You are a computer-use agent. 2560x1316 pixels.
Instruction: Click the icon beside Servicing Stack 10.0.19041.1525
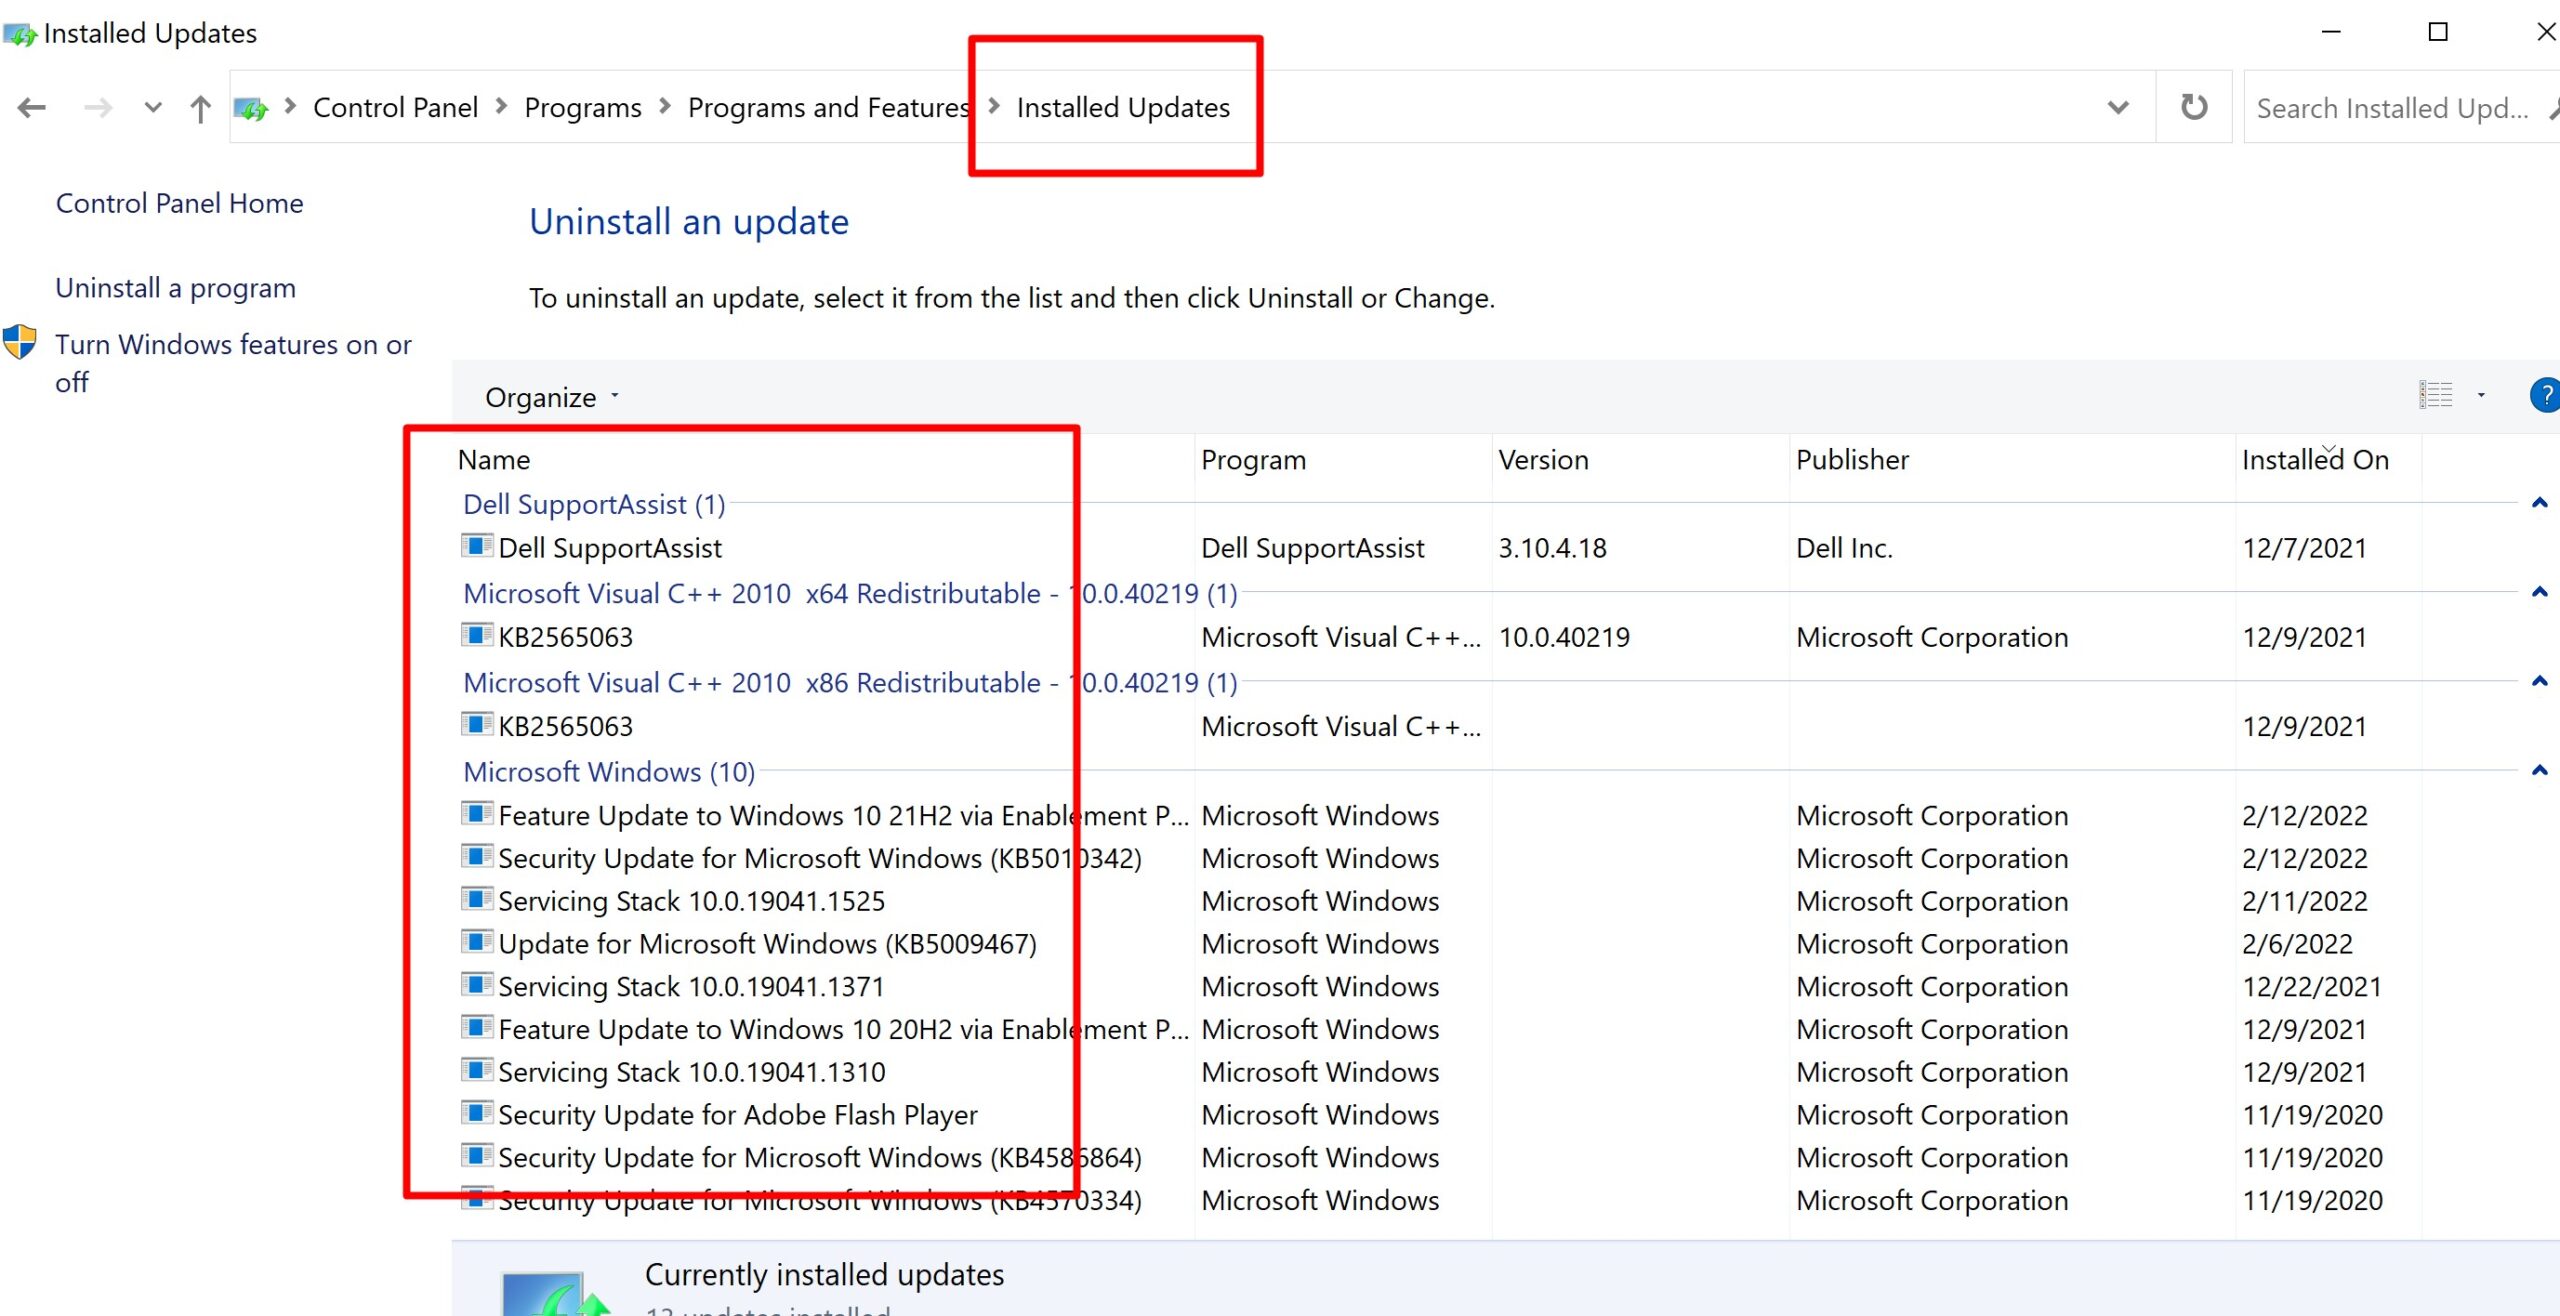pos(476,899)
